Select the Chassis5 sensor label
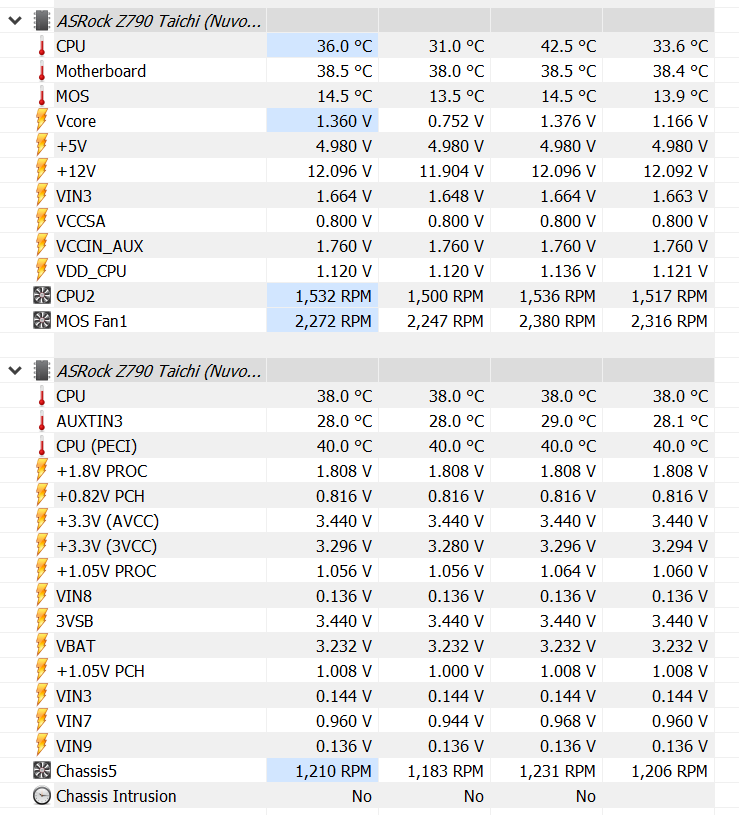Viewport: 739px width, 815px height. (86, 771)
